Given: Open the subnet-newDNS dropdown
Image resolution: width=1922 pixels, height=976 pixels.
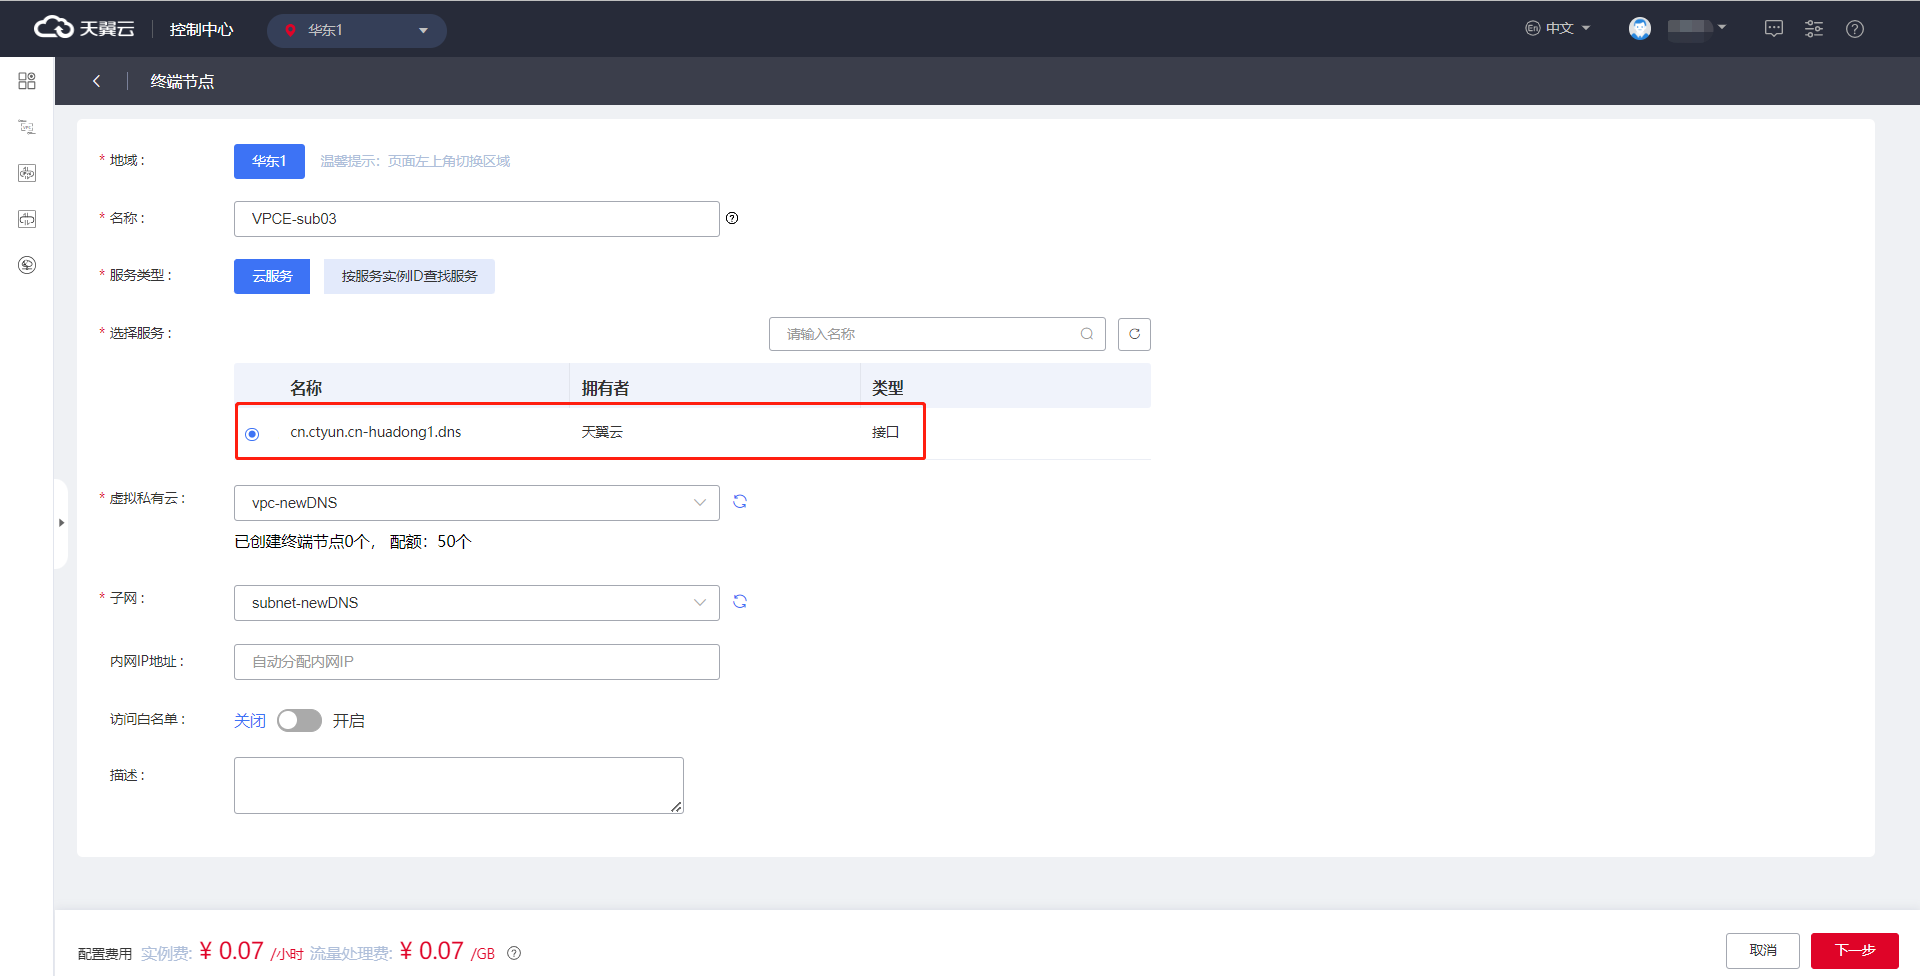Looking at the screenshot, I should click(477, 603).
